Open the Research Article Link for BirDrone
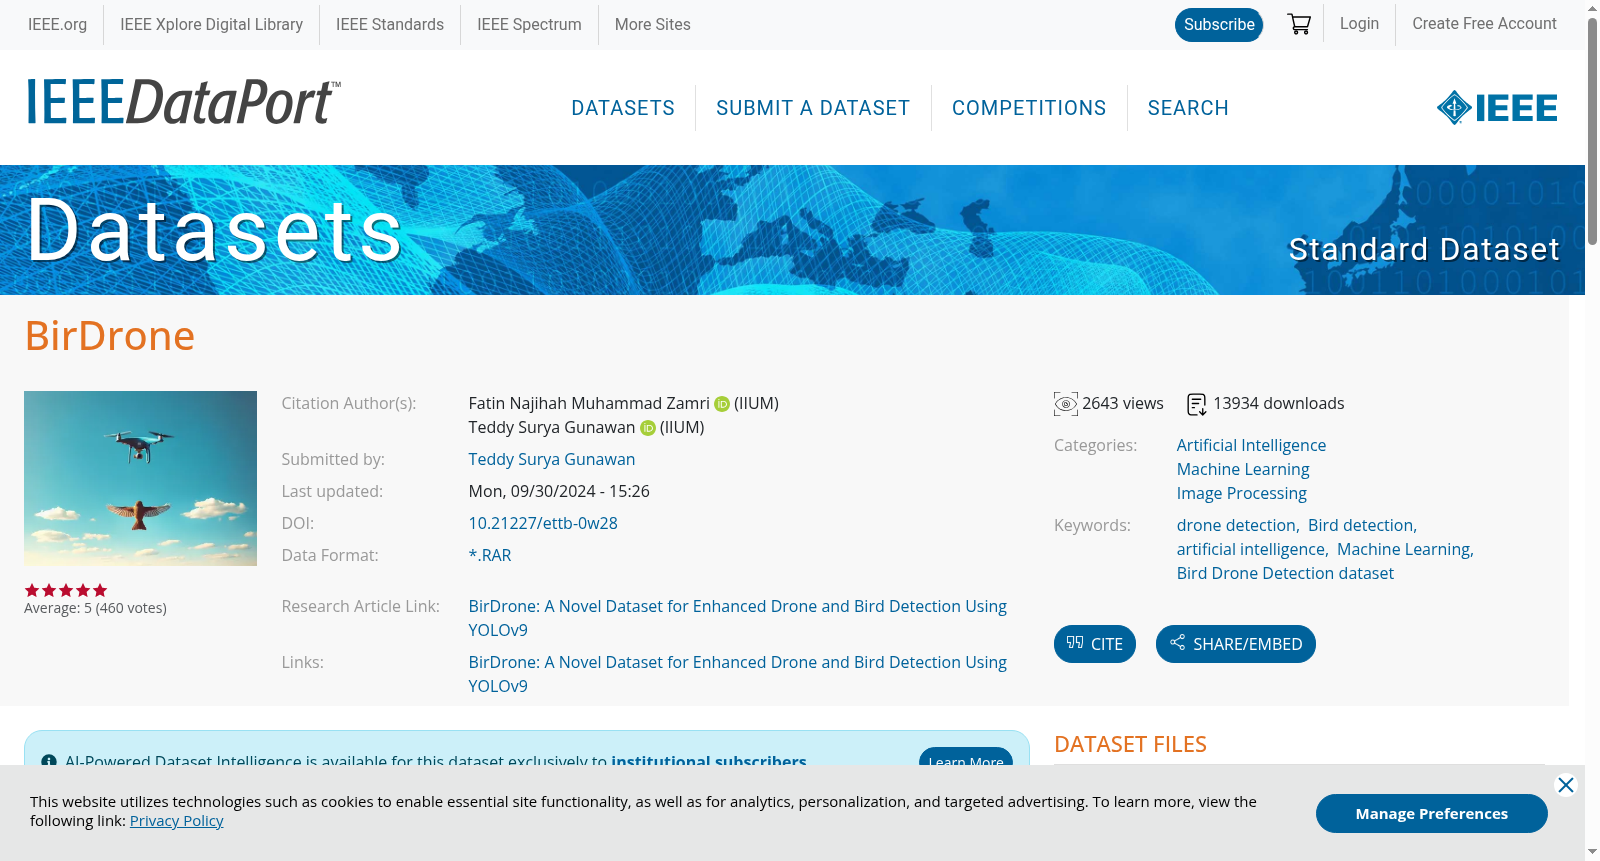This screenshot has height=861, width=1600. coord(738,618)
